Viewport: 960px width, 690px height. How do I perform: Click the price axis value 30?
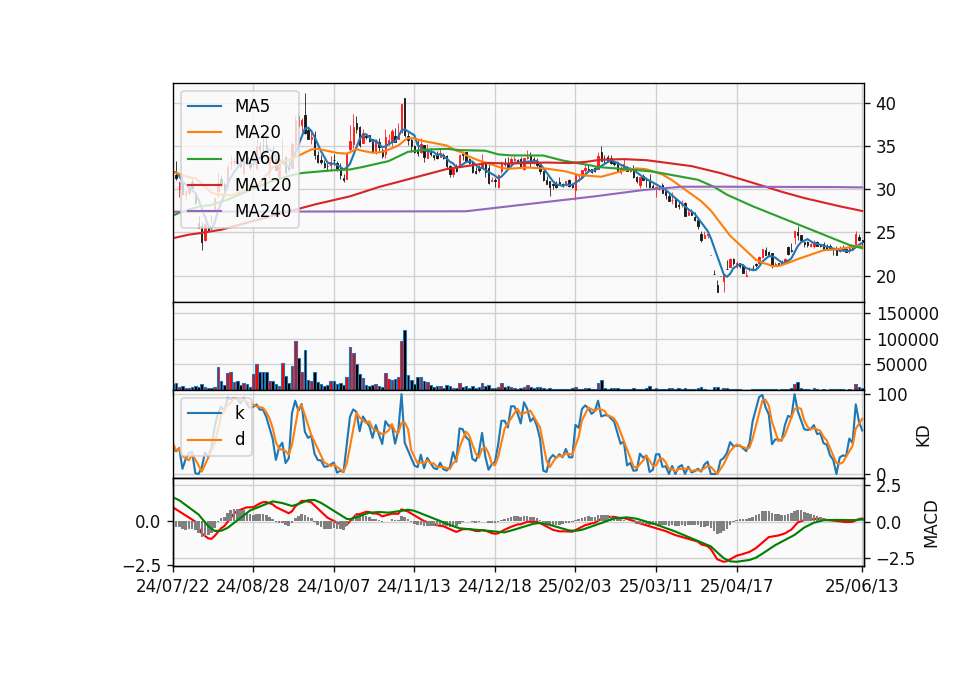tap(886, 190)
